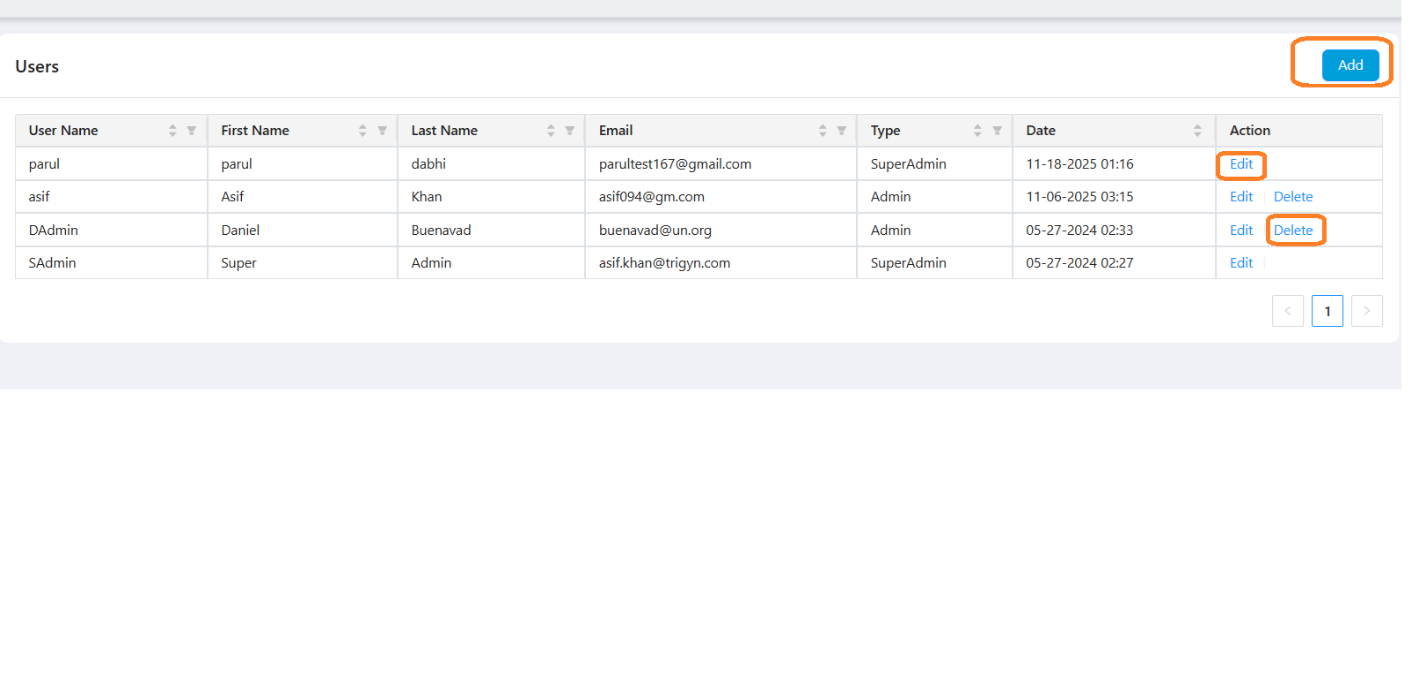This screenshot has width=1426, height=688.
Task: Sort by Date using sort arrows
Action: (x=1197, y=131)
